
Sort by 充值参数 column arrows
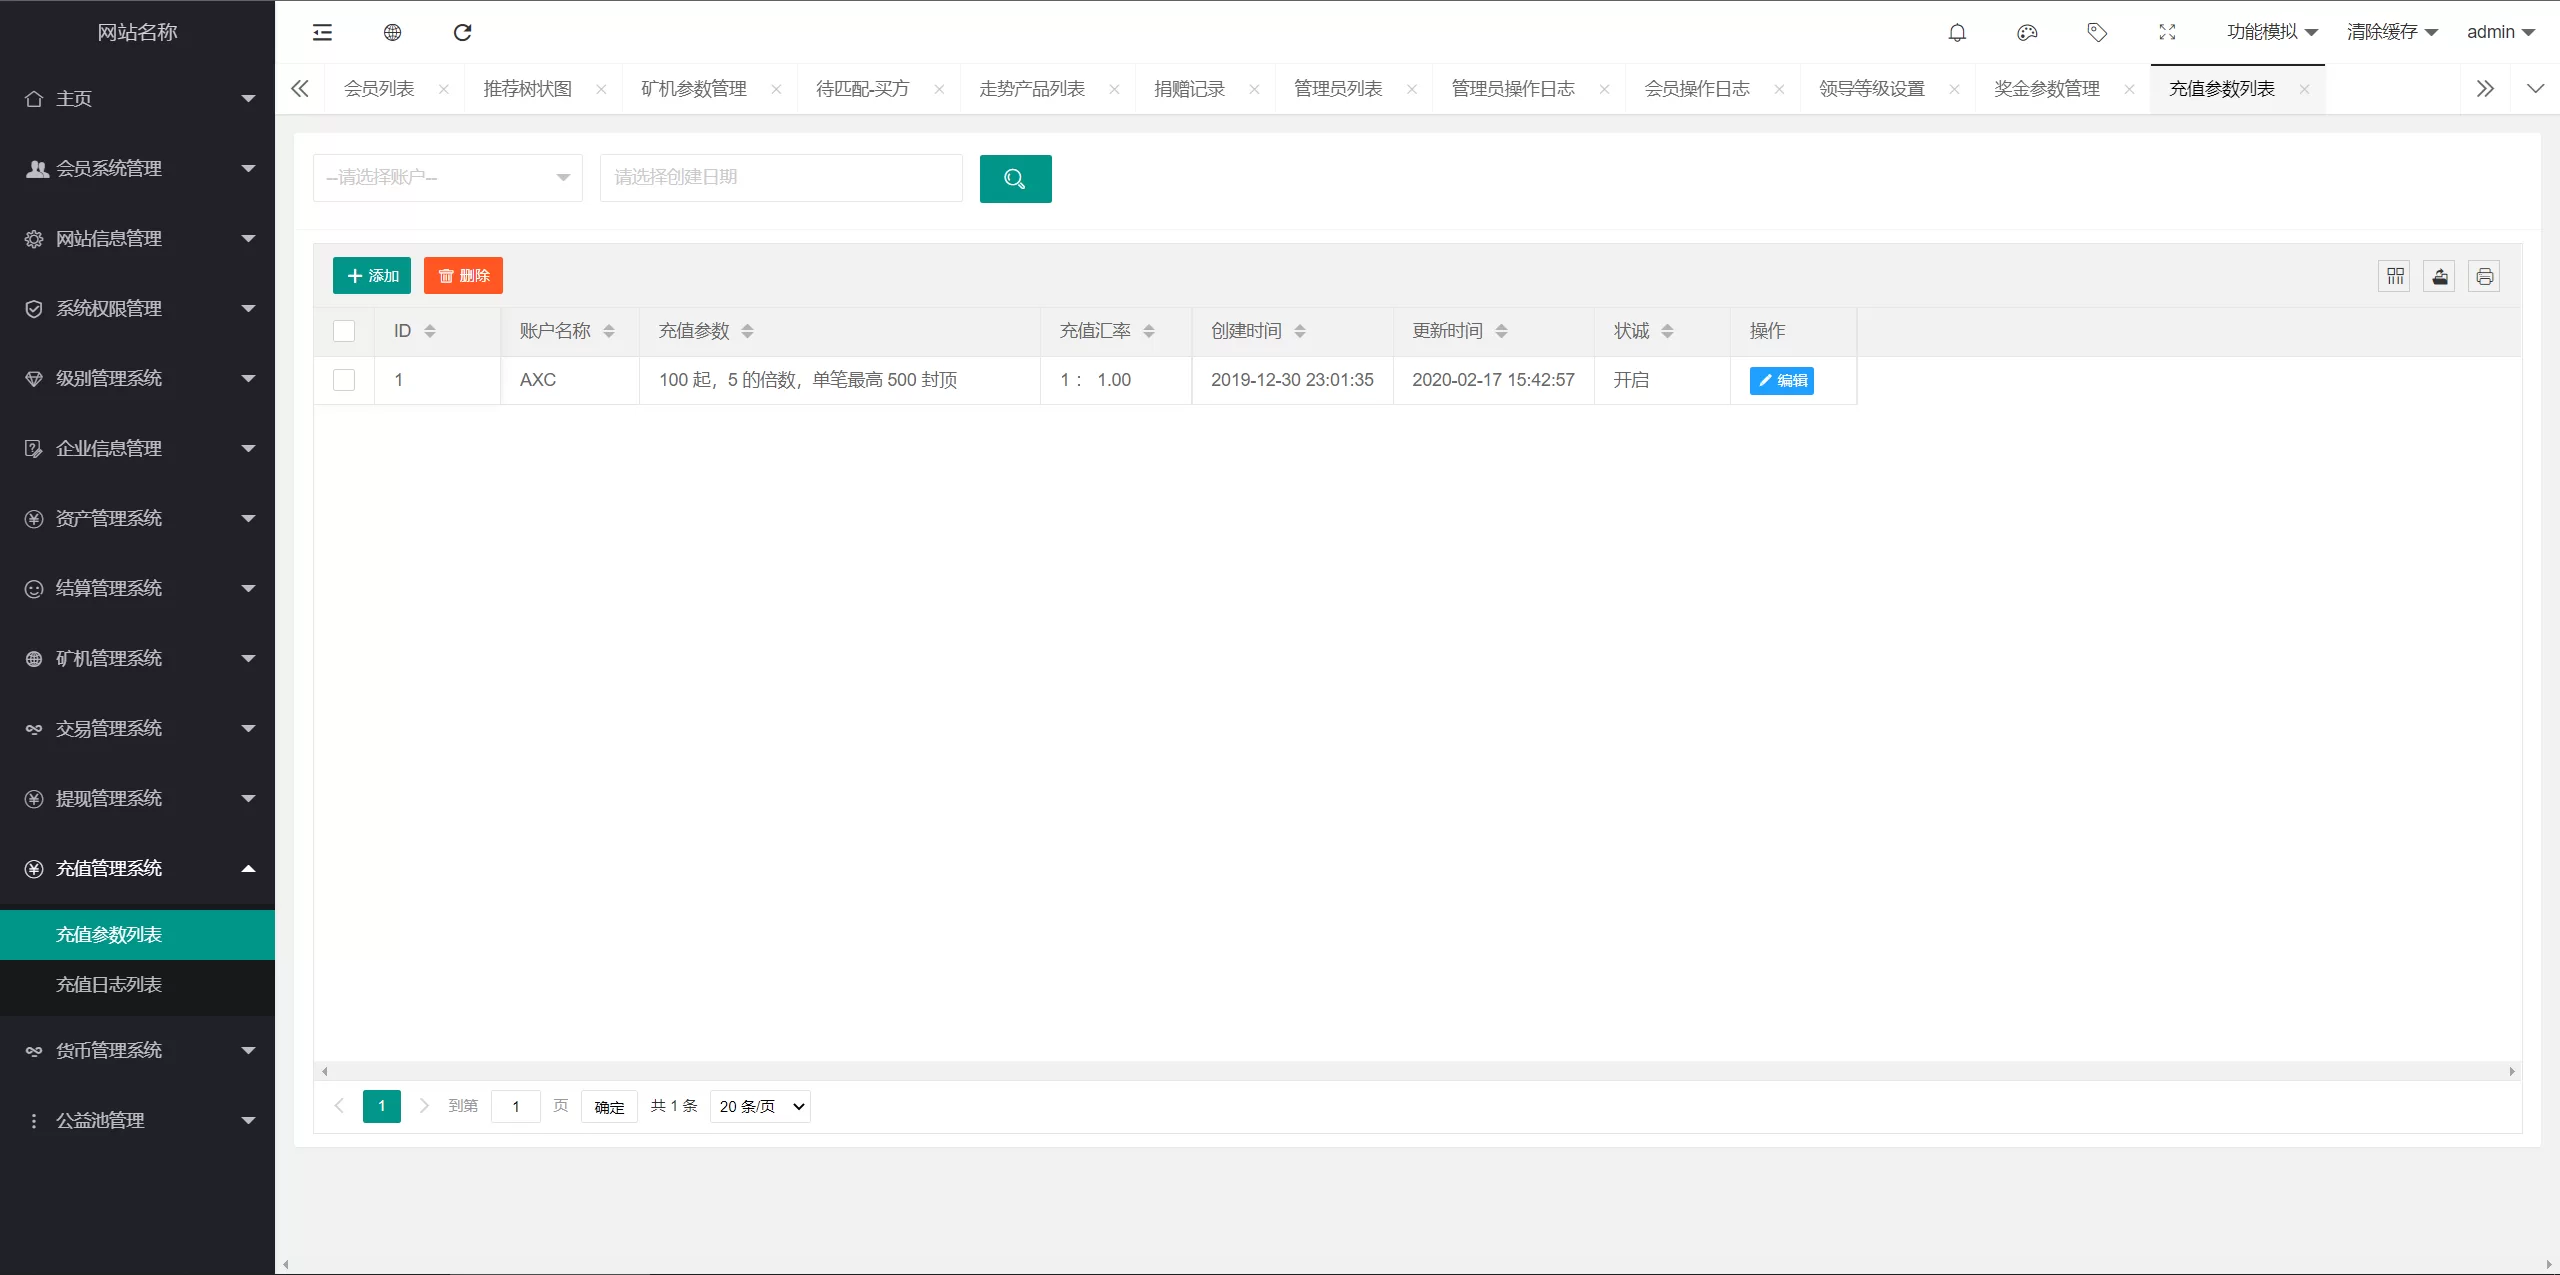click(748, 331)
